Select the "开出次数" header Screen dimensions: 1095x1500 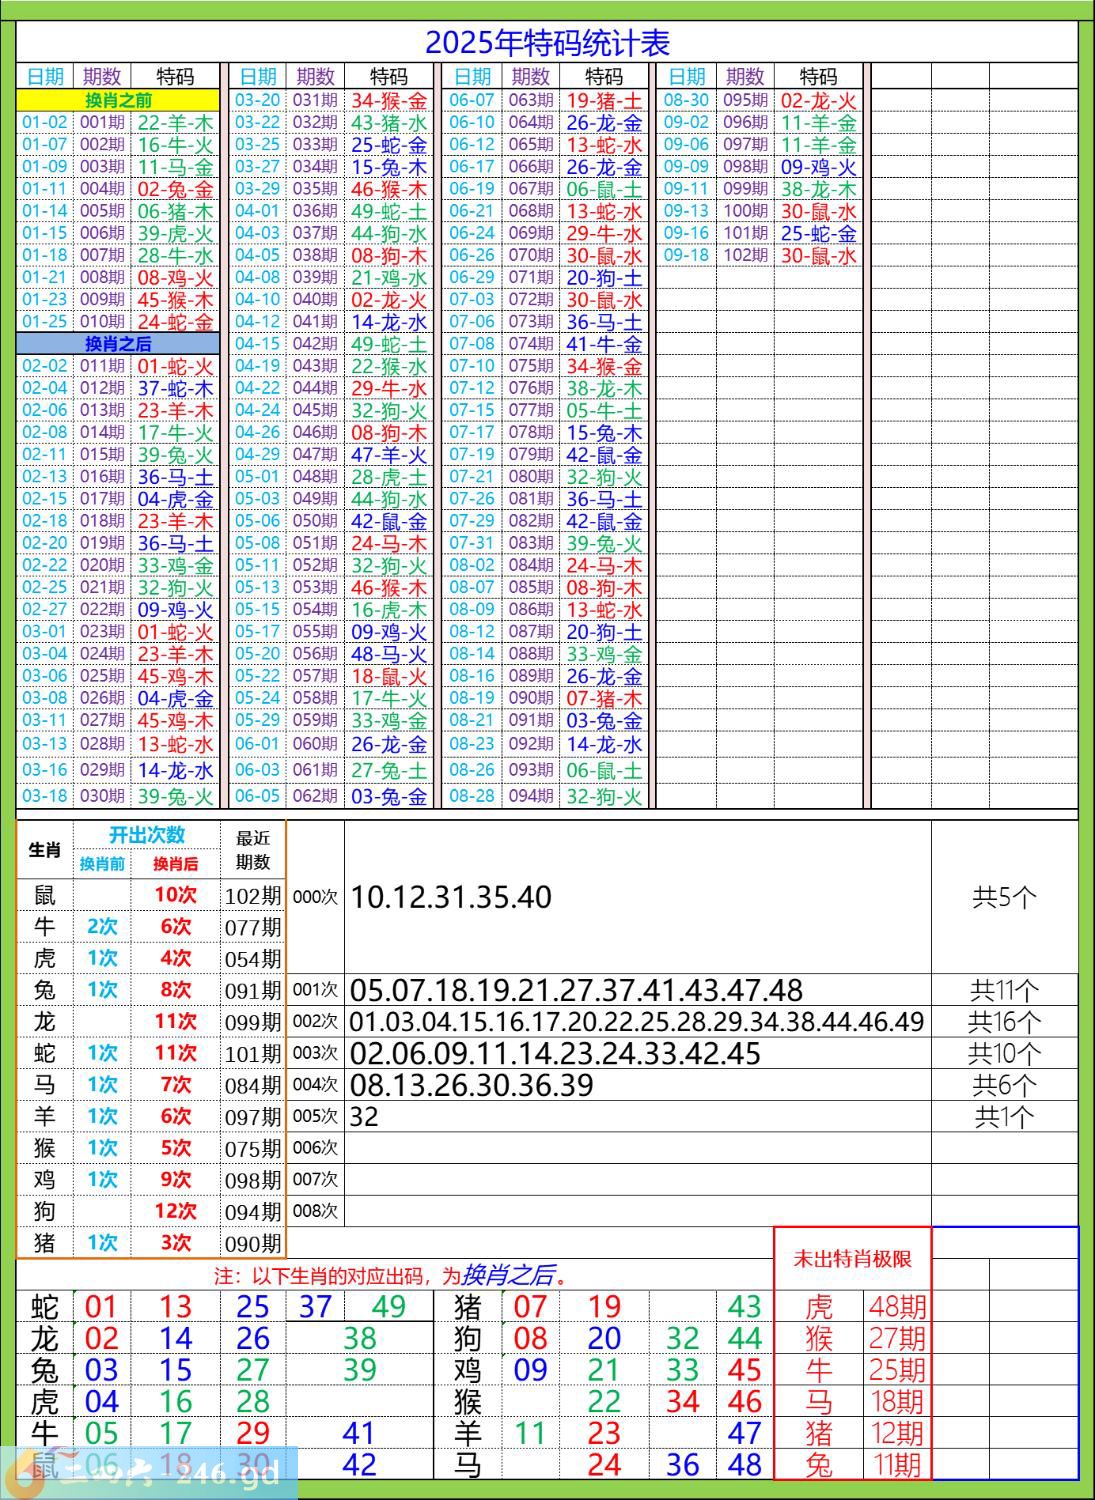(147, 835)
